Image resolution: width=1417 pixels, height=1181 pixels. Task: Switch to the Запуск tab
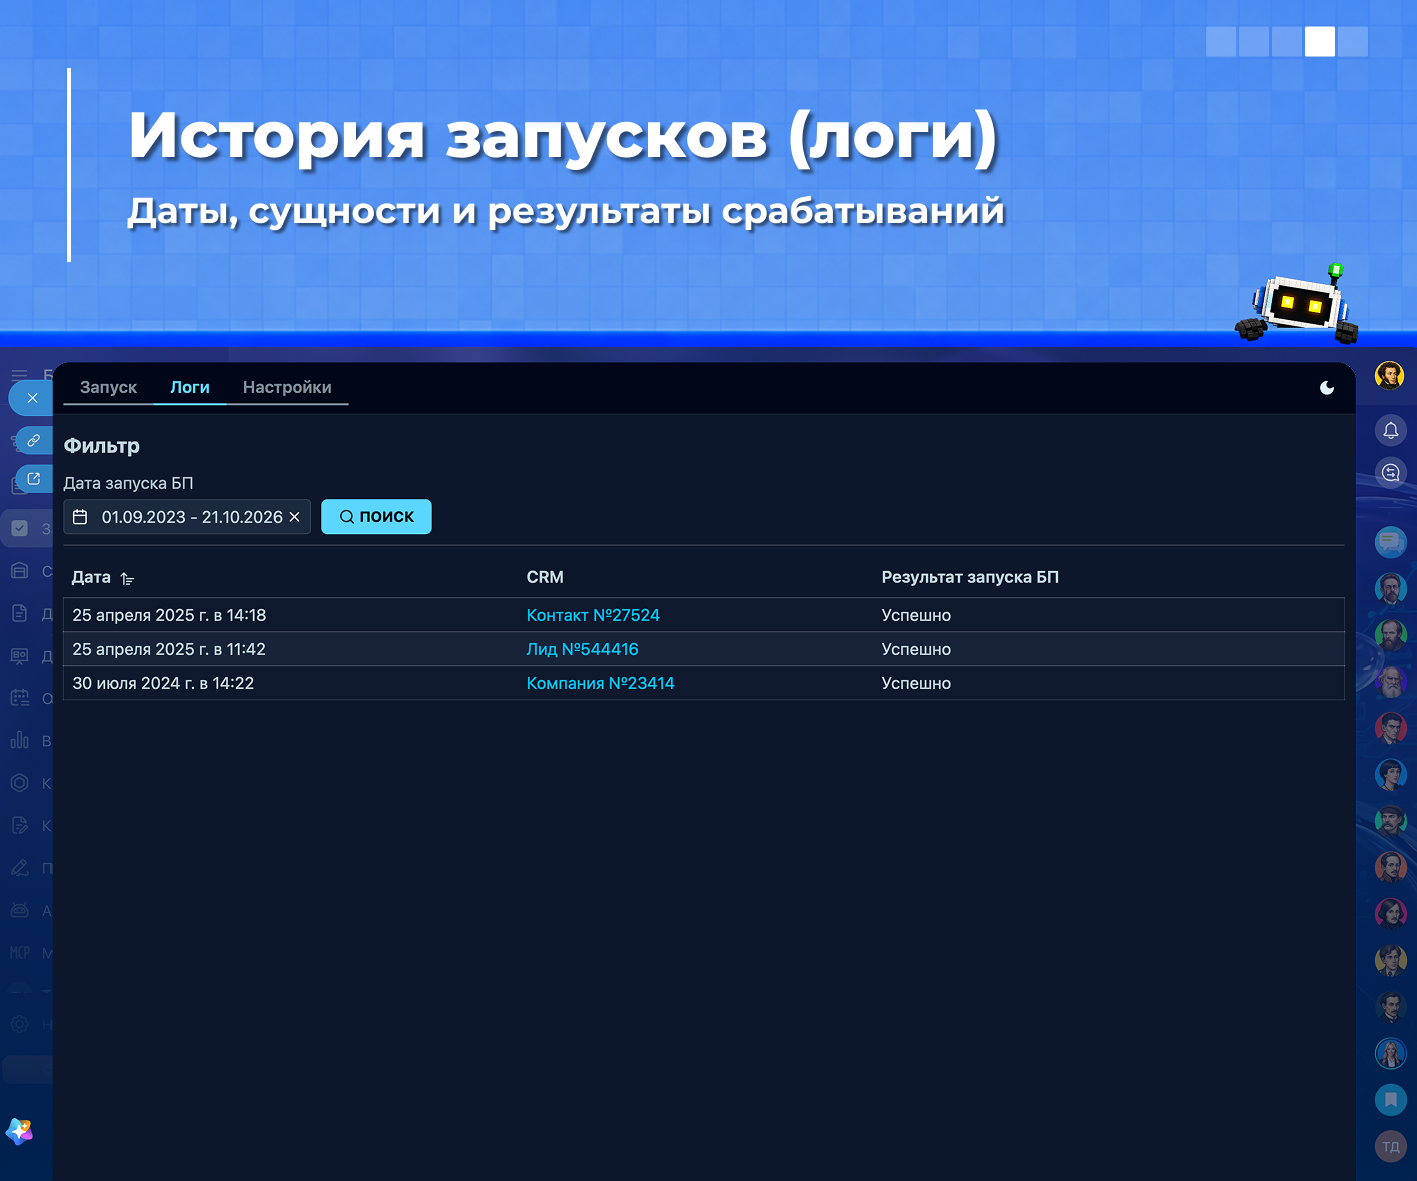click(108, 387)
